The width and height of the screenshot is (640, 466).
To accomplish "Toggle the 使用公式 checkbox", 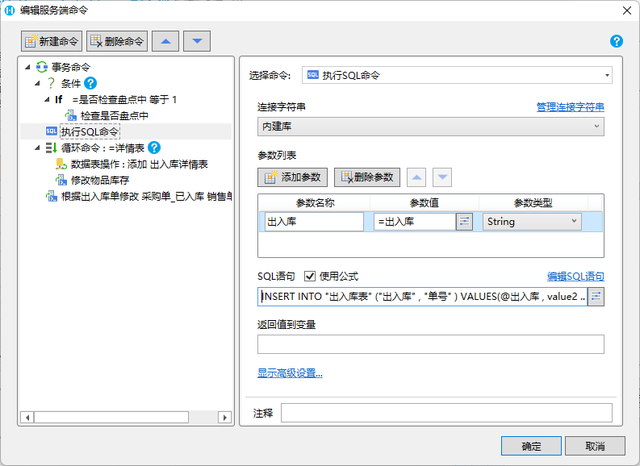I will 310,276.
